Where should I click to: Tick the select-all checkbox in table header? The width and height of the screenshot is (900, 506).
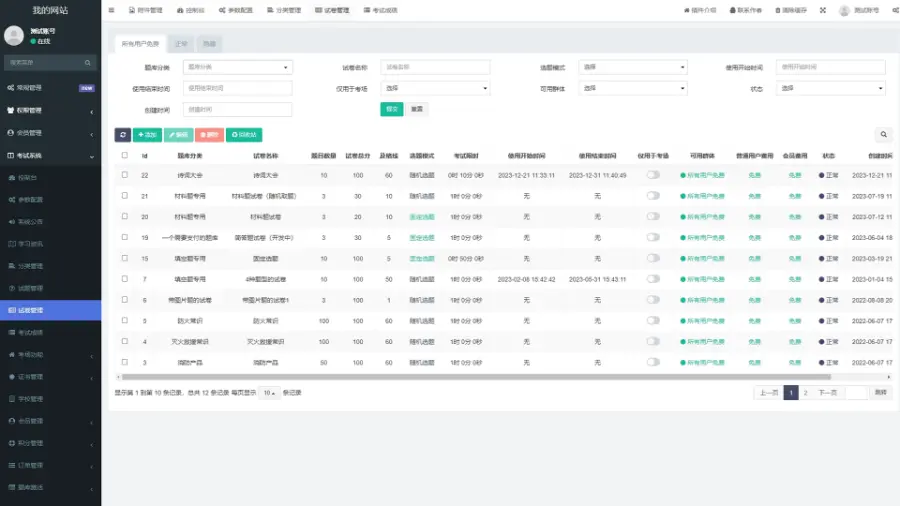(124, 155)
